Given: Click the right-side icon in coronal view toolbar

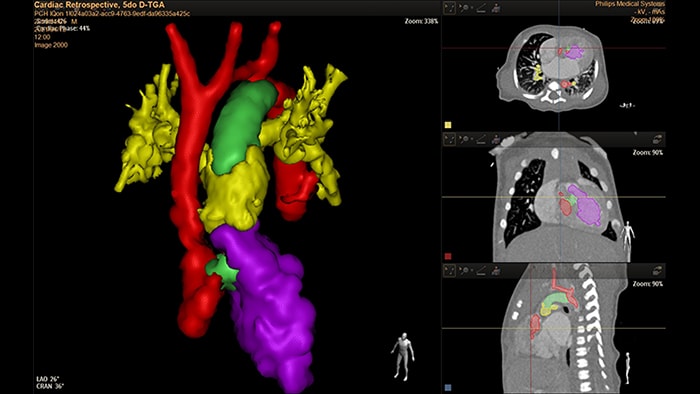Looking at the screenshot, I should (x=657, y=140).
